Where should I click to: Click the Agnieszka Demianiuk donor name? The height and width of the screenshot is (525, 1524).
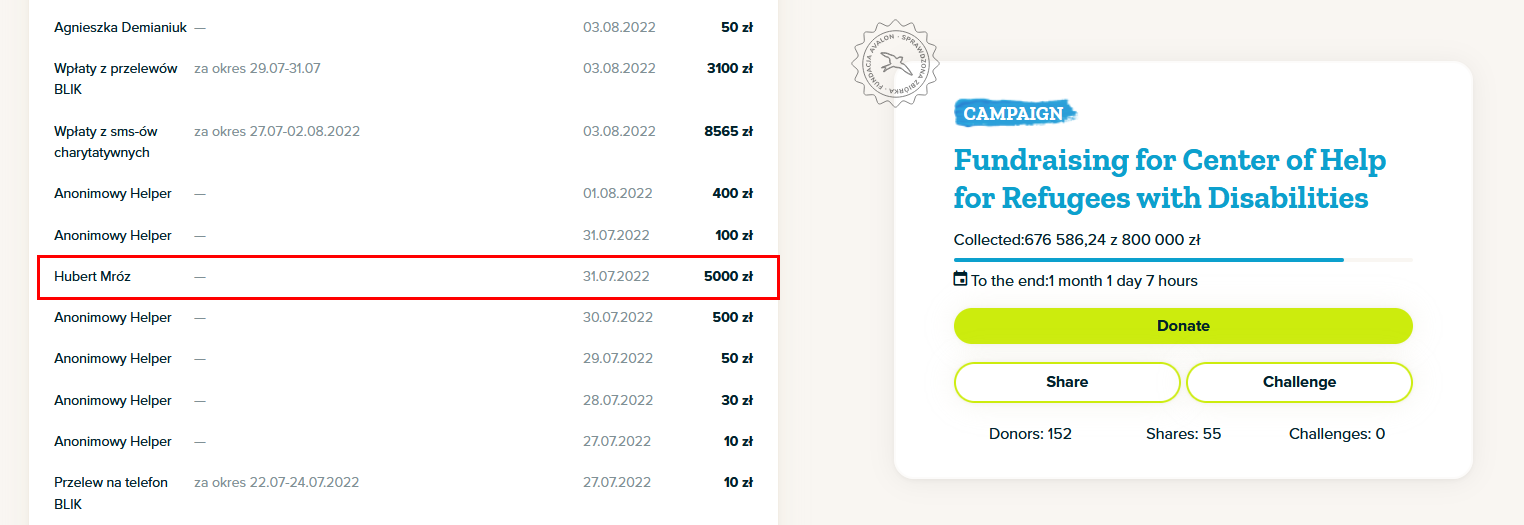pyautogui.click(x=120, y=27)
